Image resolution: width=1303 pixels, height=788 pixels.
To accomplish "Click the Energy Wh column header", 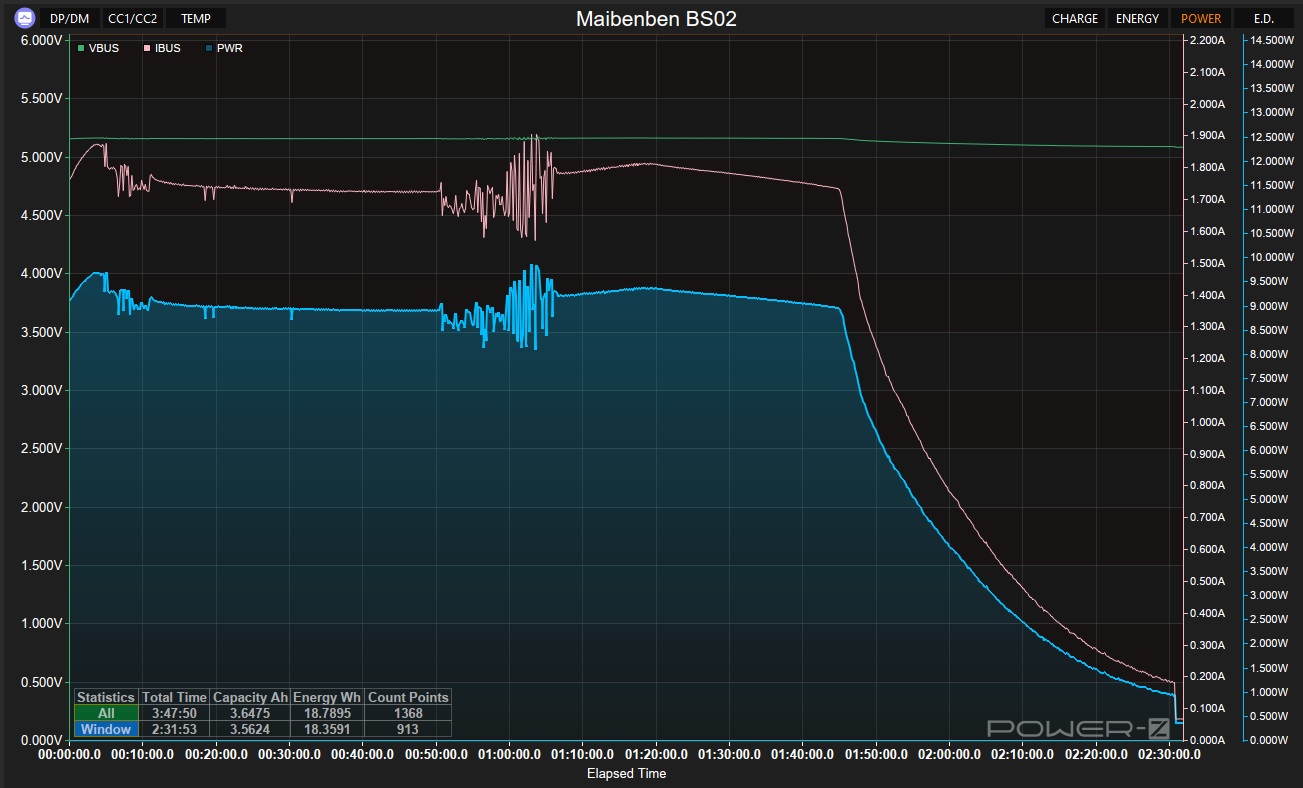I will click(x=327, y=697).
